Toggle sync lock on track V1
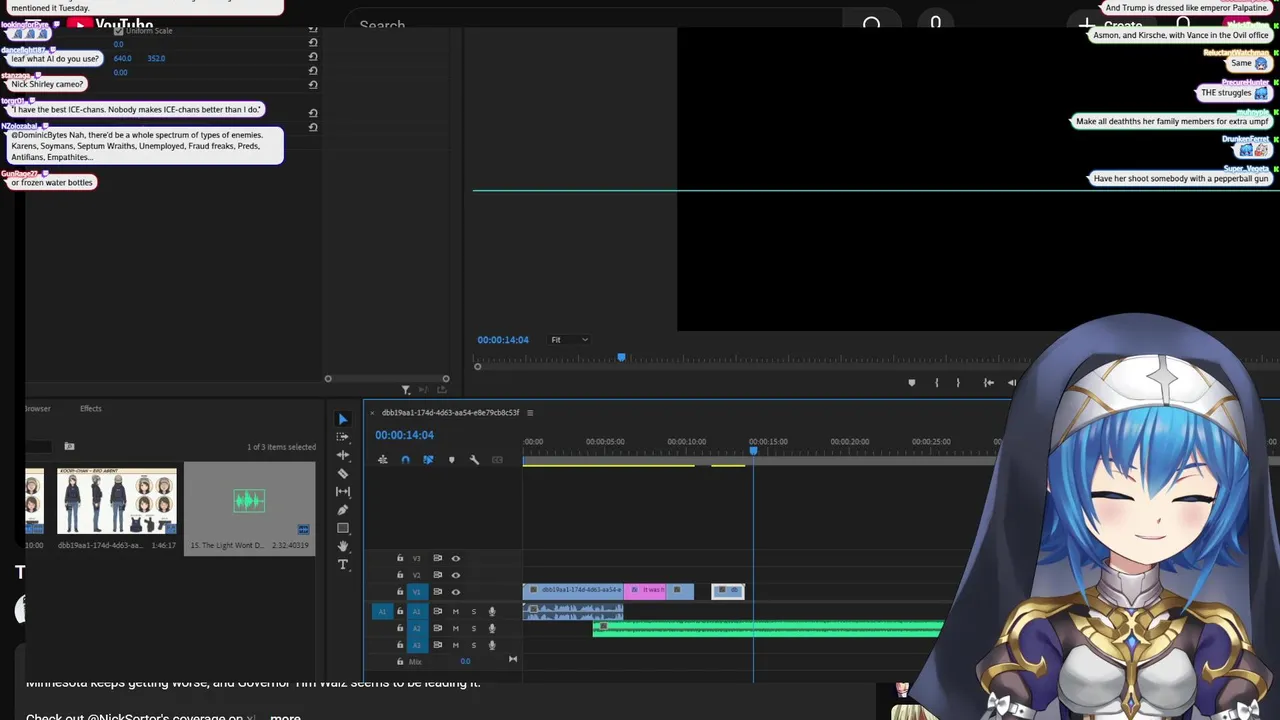This screenshot has height=720, width=1280. tap(437, 592)
